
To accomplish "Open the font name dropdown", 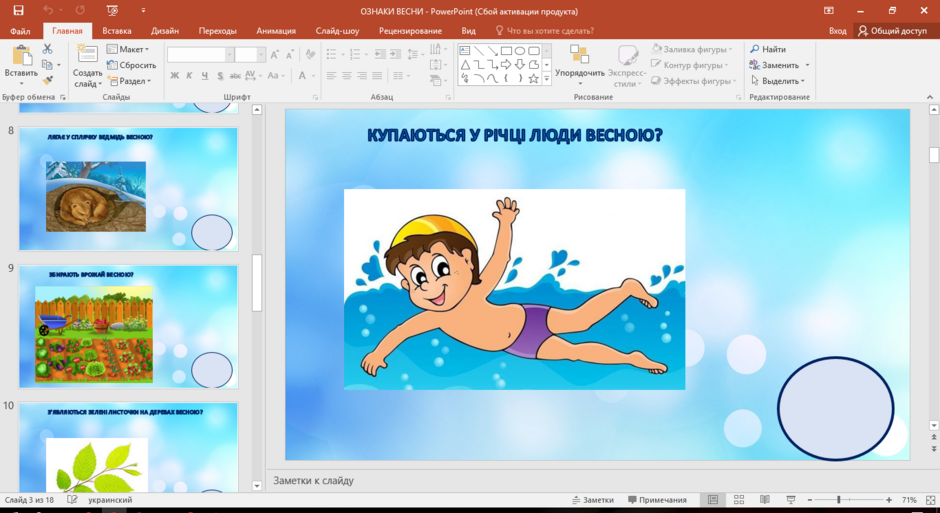I will click(x=229, y=55).
